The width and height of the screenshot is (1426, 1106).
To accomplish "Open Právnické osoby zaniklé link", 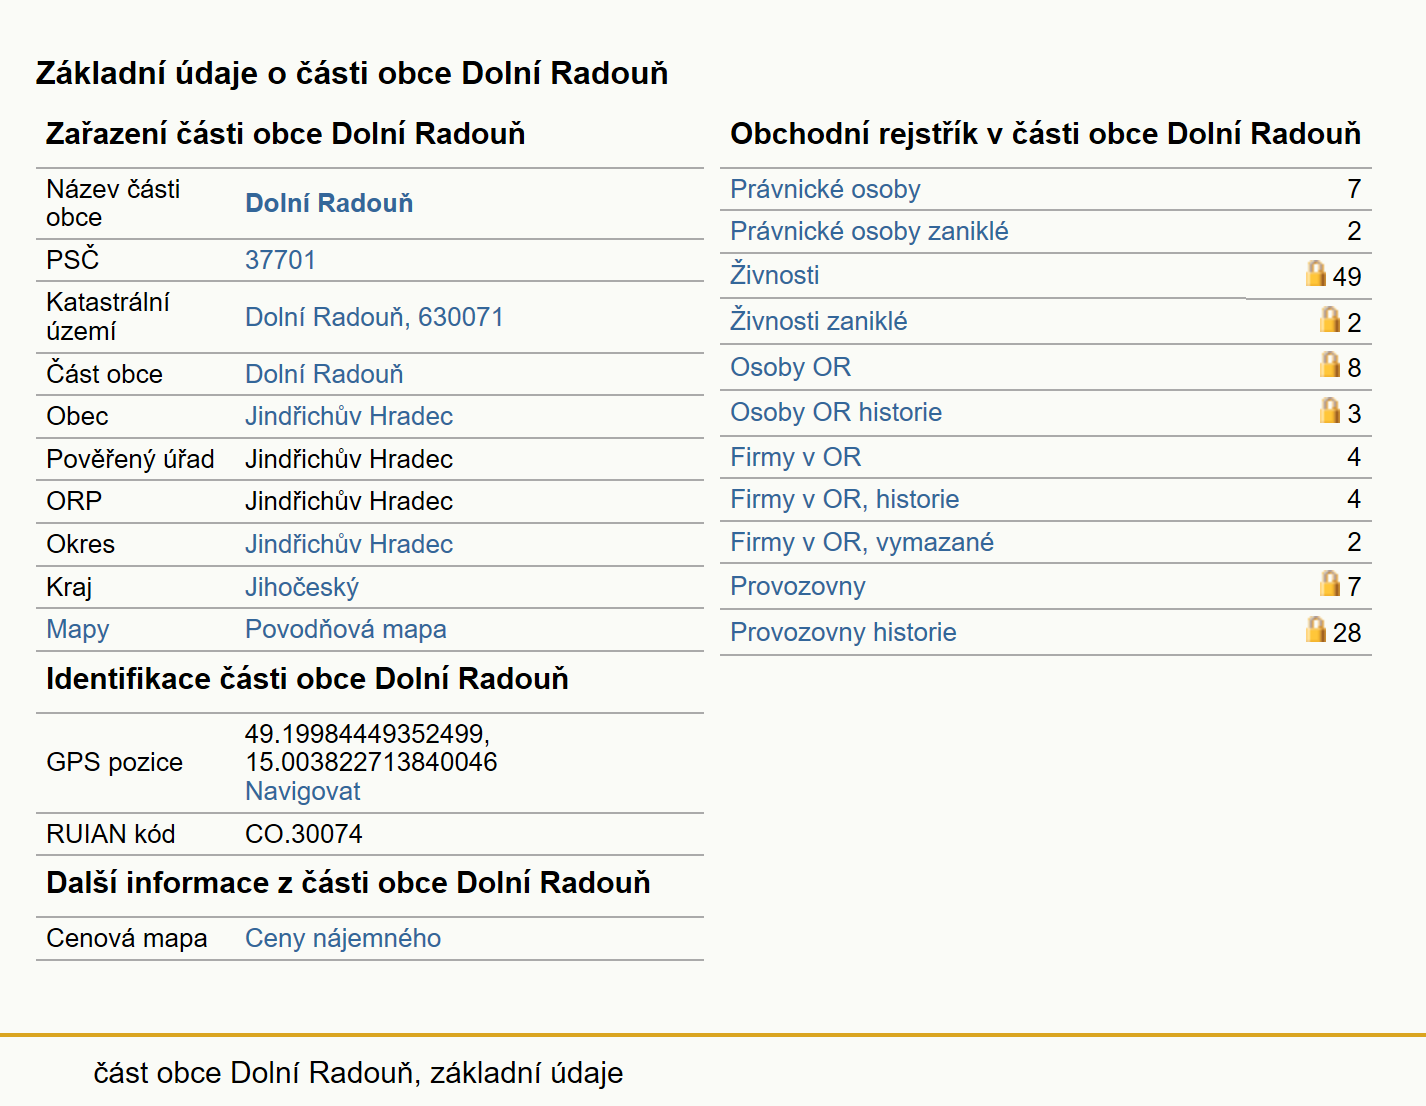I will (x=869, y=231).
